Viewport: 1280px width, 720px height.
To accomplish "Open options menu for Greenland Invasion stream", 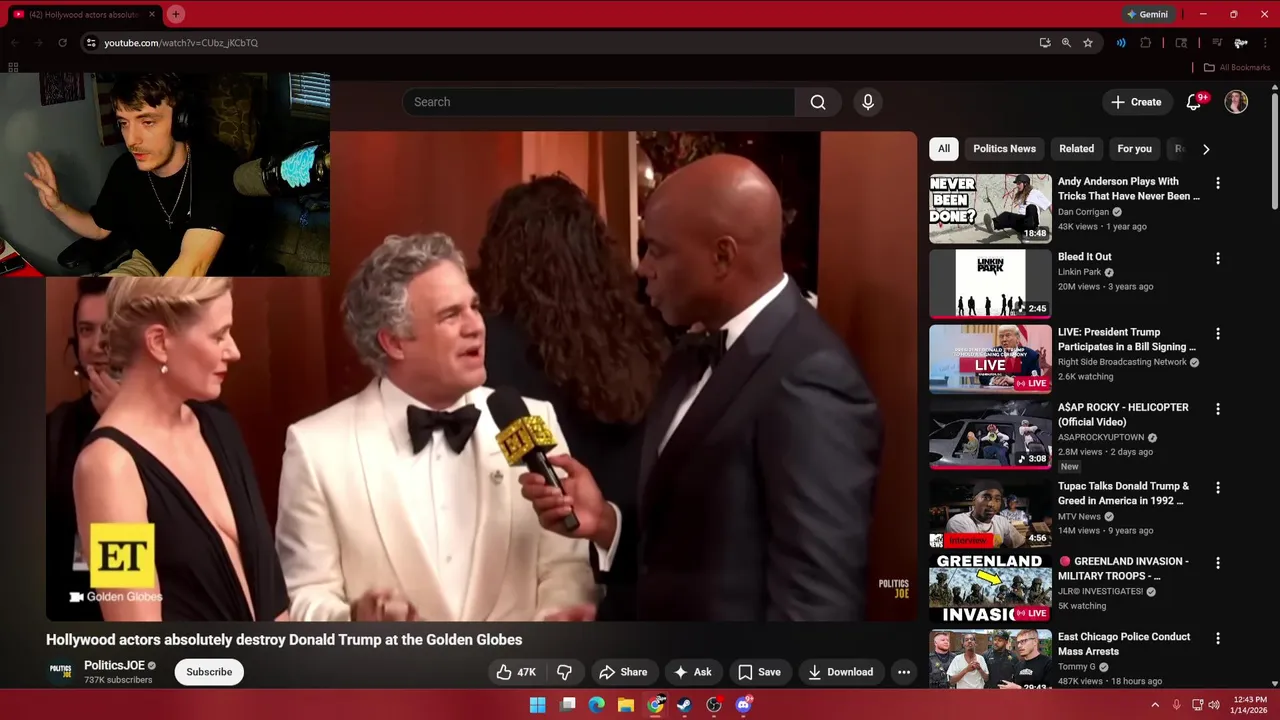I will point(1217,563).
